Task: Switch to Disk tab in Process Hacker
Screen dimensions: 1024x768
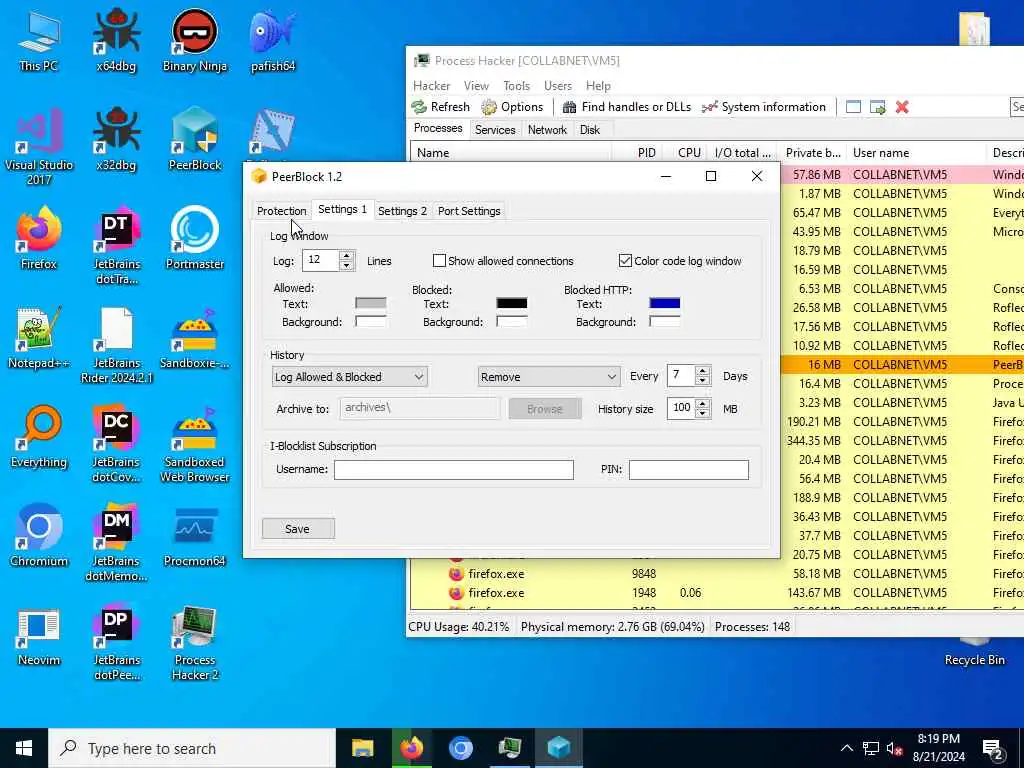Action: pyautogui.click(x=590, y=129)
